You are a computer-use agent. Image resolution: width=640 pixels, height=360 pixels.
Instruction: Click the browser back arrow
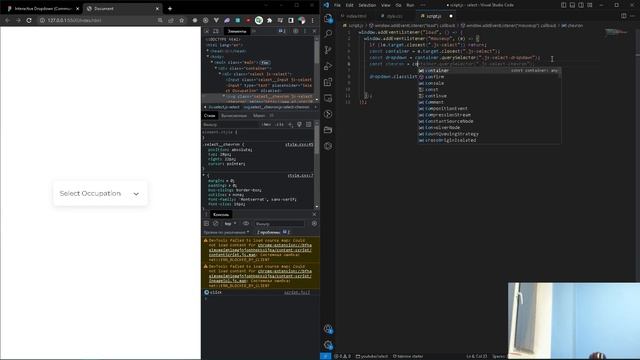coord(7,20)
